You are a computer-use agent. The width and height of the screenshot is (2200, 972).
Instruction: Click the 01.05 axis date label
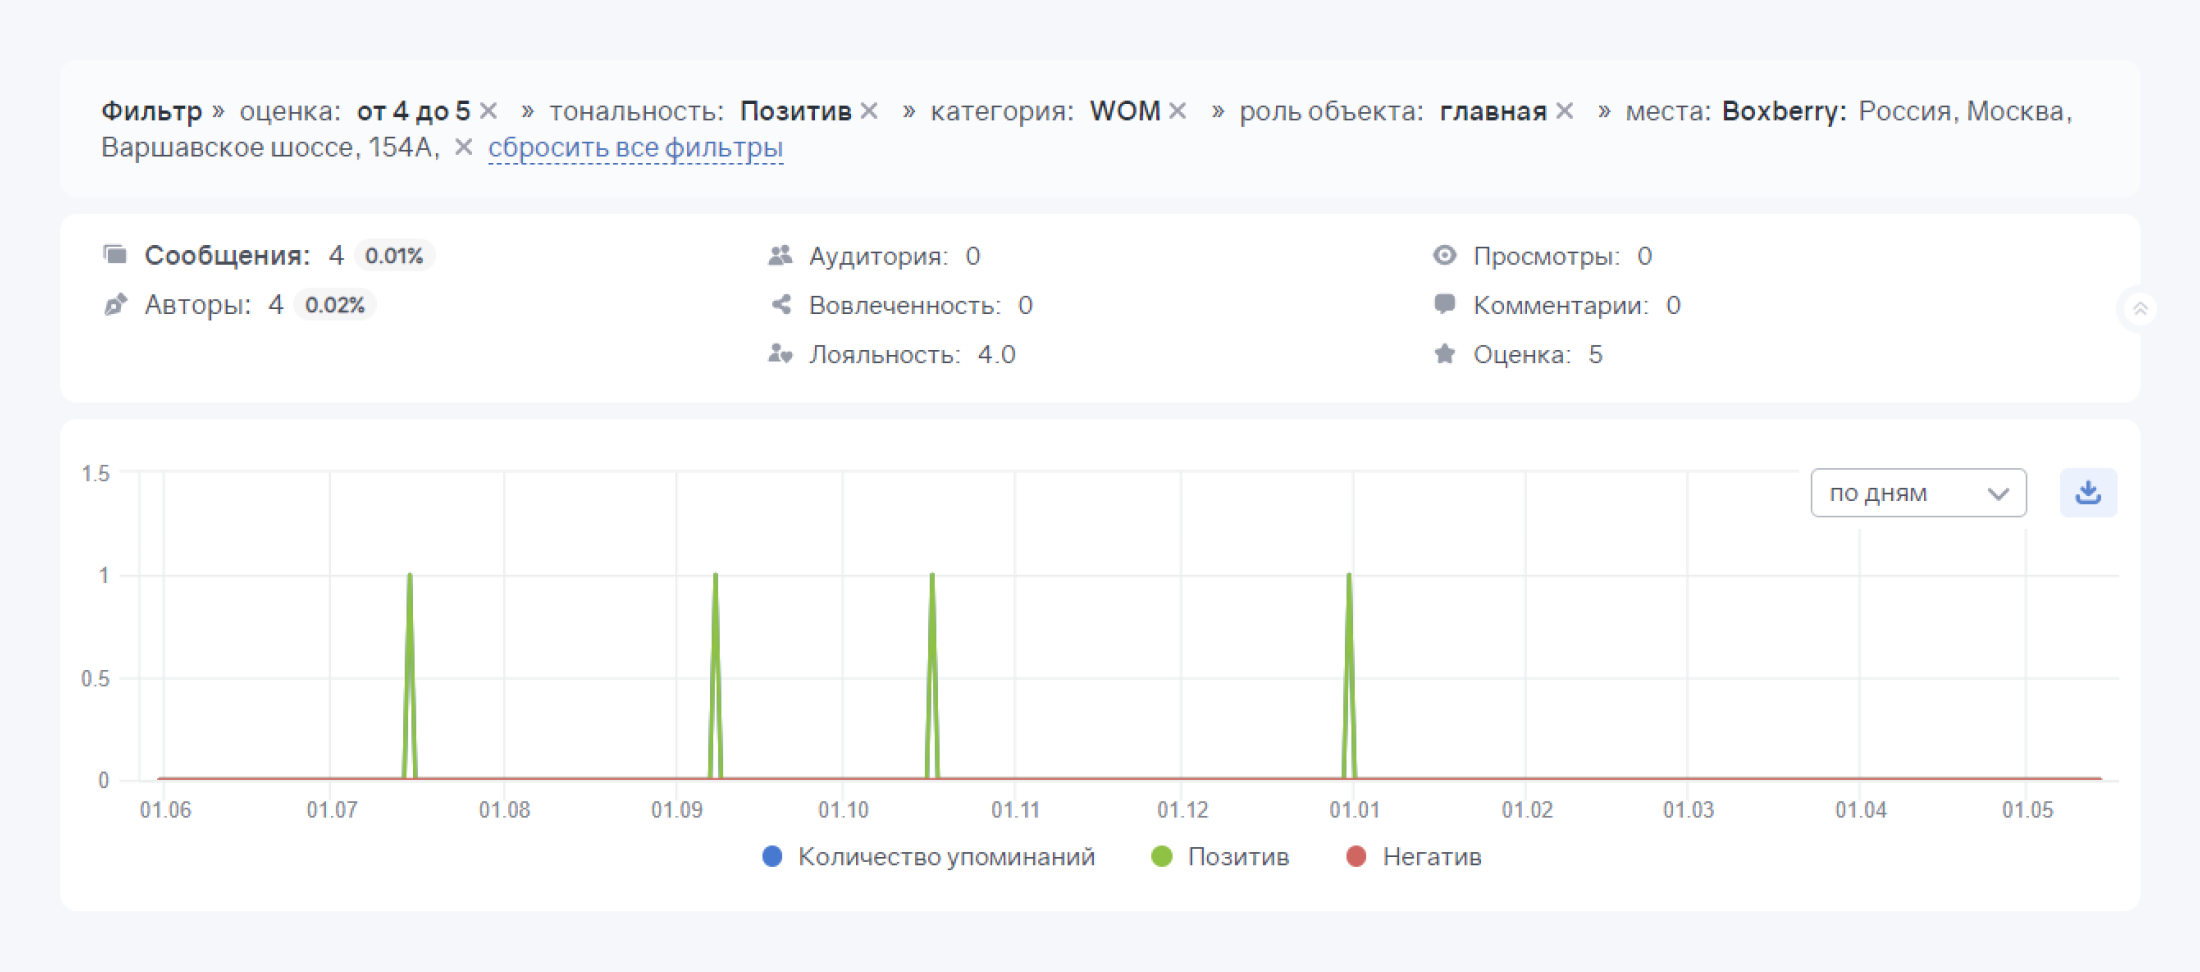[x=2027, y=810]
